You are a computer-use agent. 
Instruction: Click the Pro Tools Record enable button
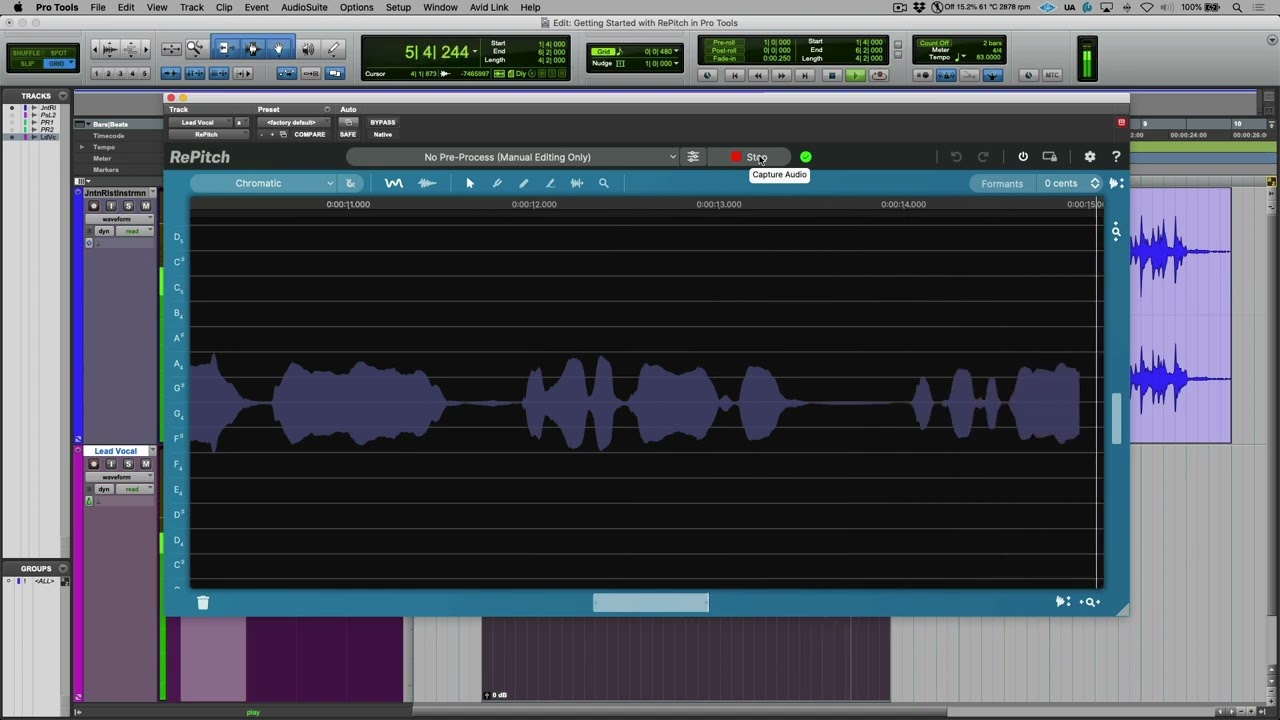tap(879, 75)
